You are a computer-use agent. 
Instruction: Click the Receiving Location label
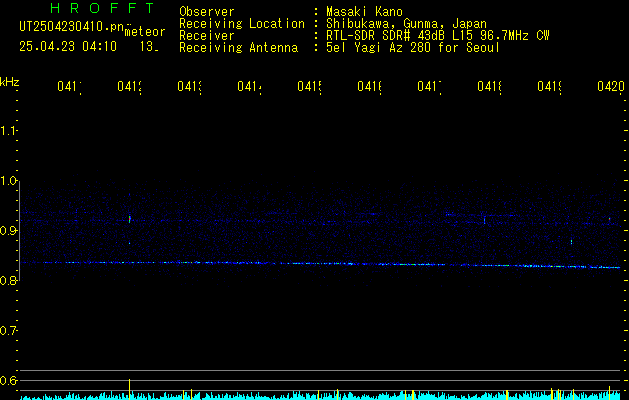(242, 24)
